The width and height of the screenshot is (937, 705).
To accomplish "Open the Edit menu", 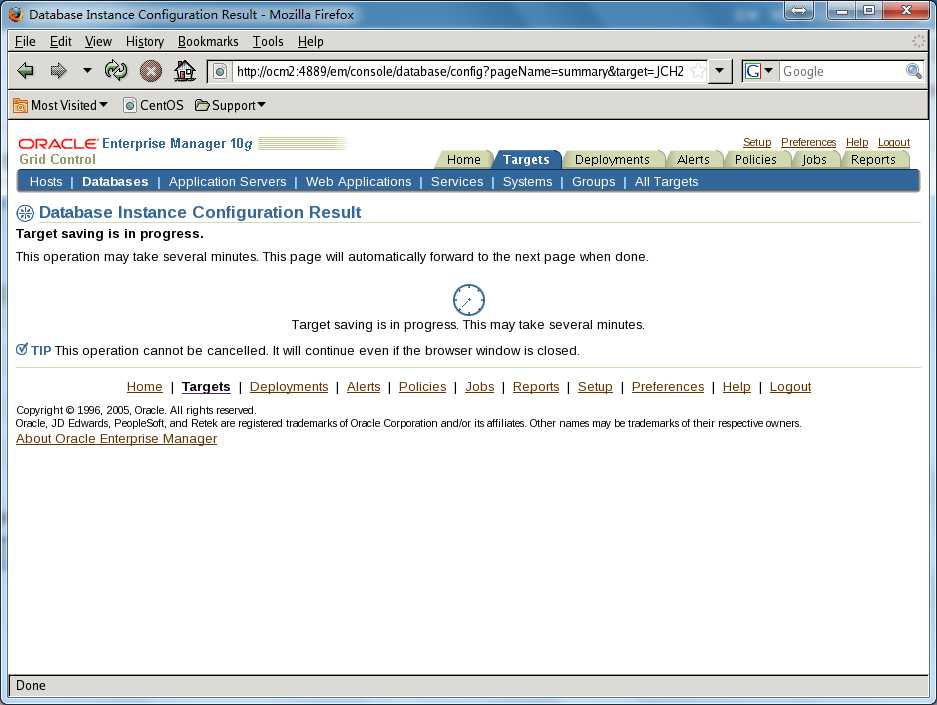I will click(x=60, y=41).
